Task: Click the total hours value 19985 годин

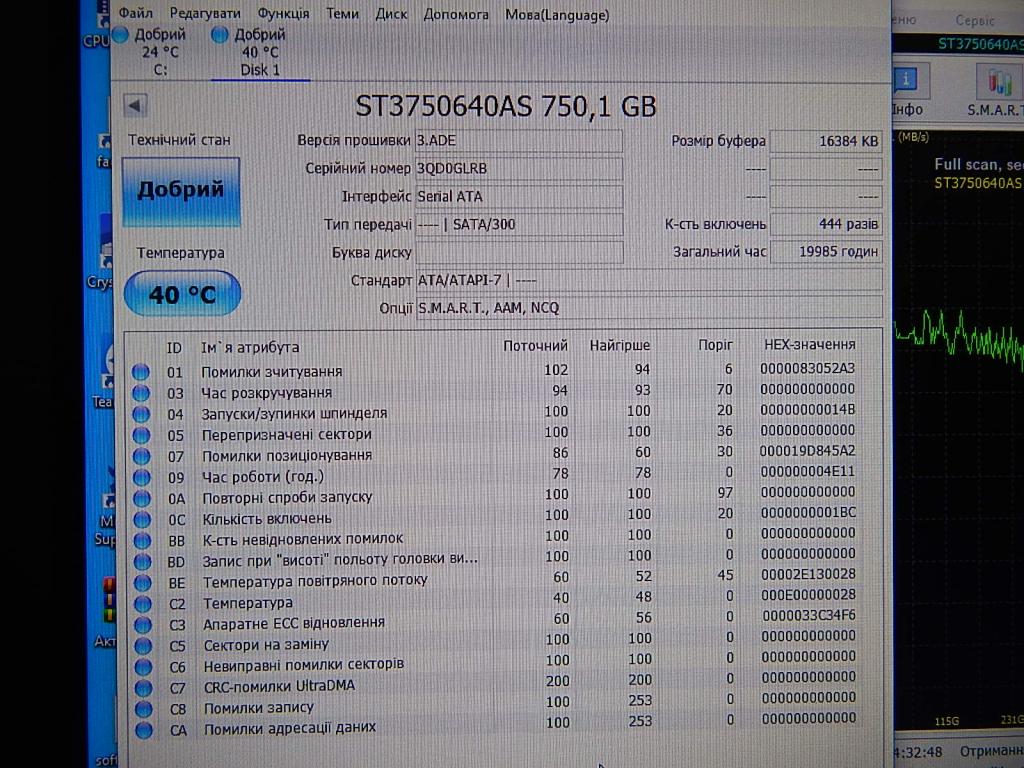Action: pyautogui.click(x=826, y=251)
